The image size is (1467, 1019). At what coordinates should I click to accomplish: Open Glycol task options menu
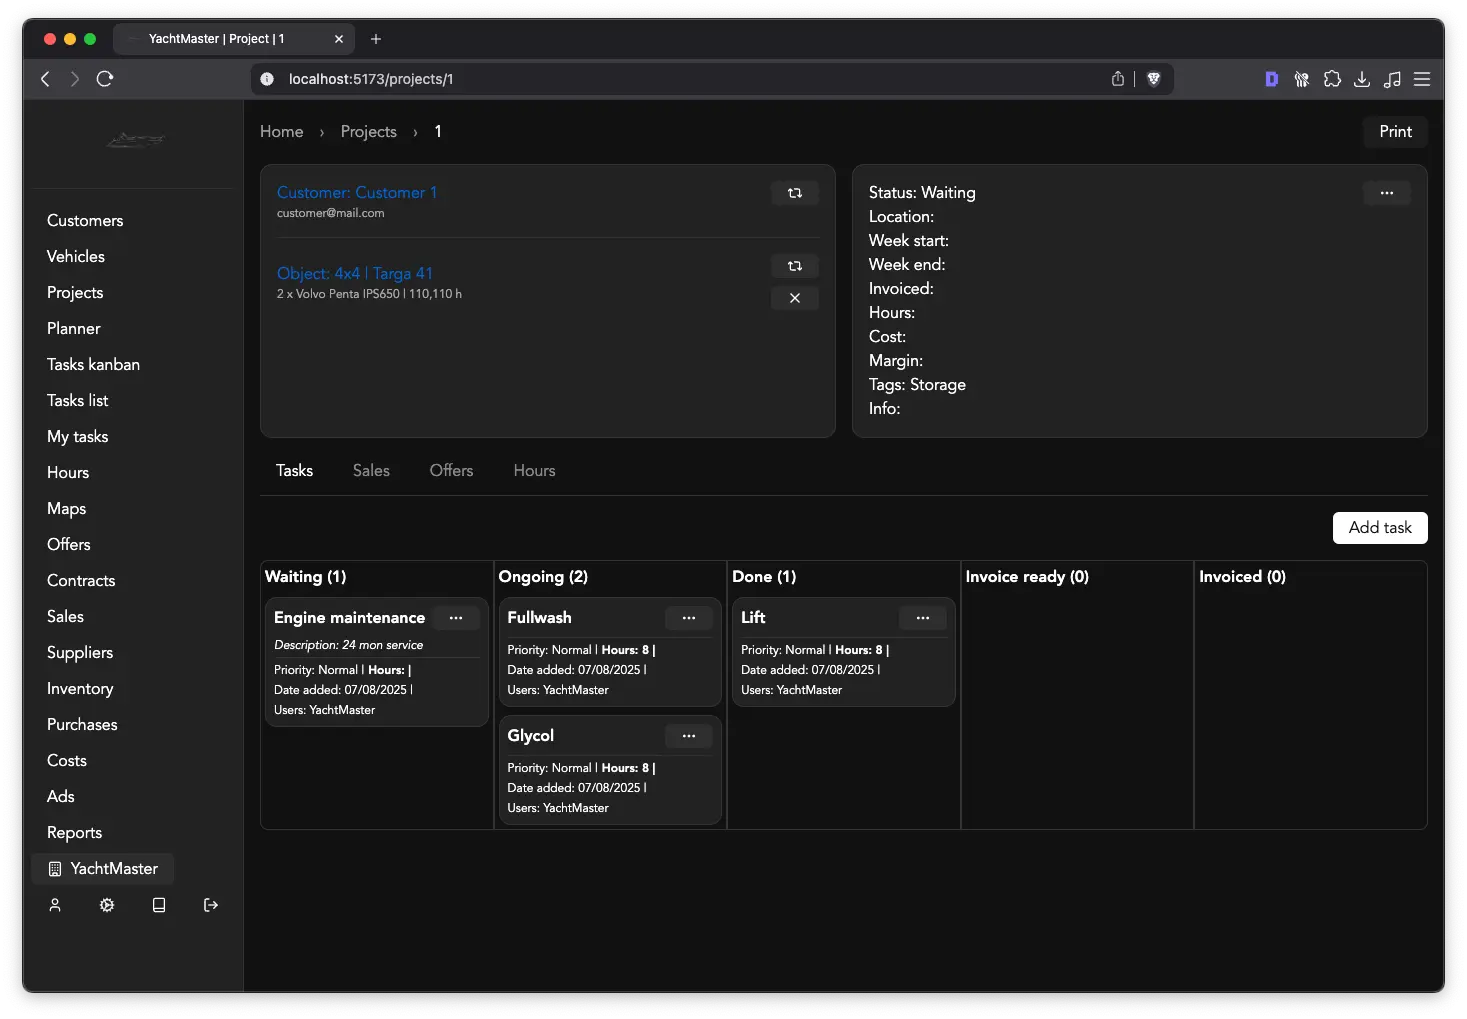click(689, 736)
